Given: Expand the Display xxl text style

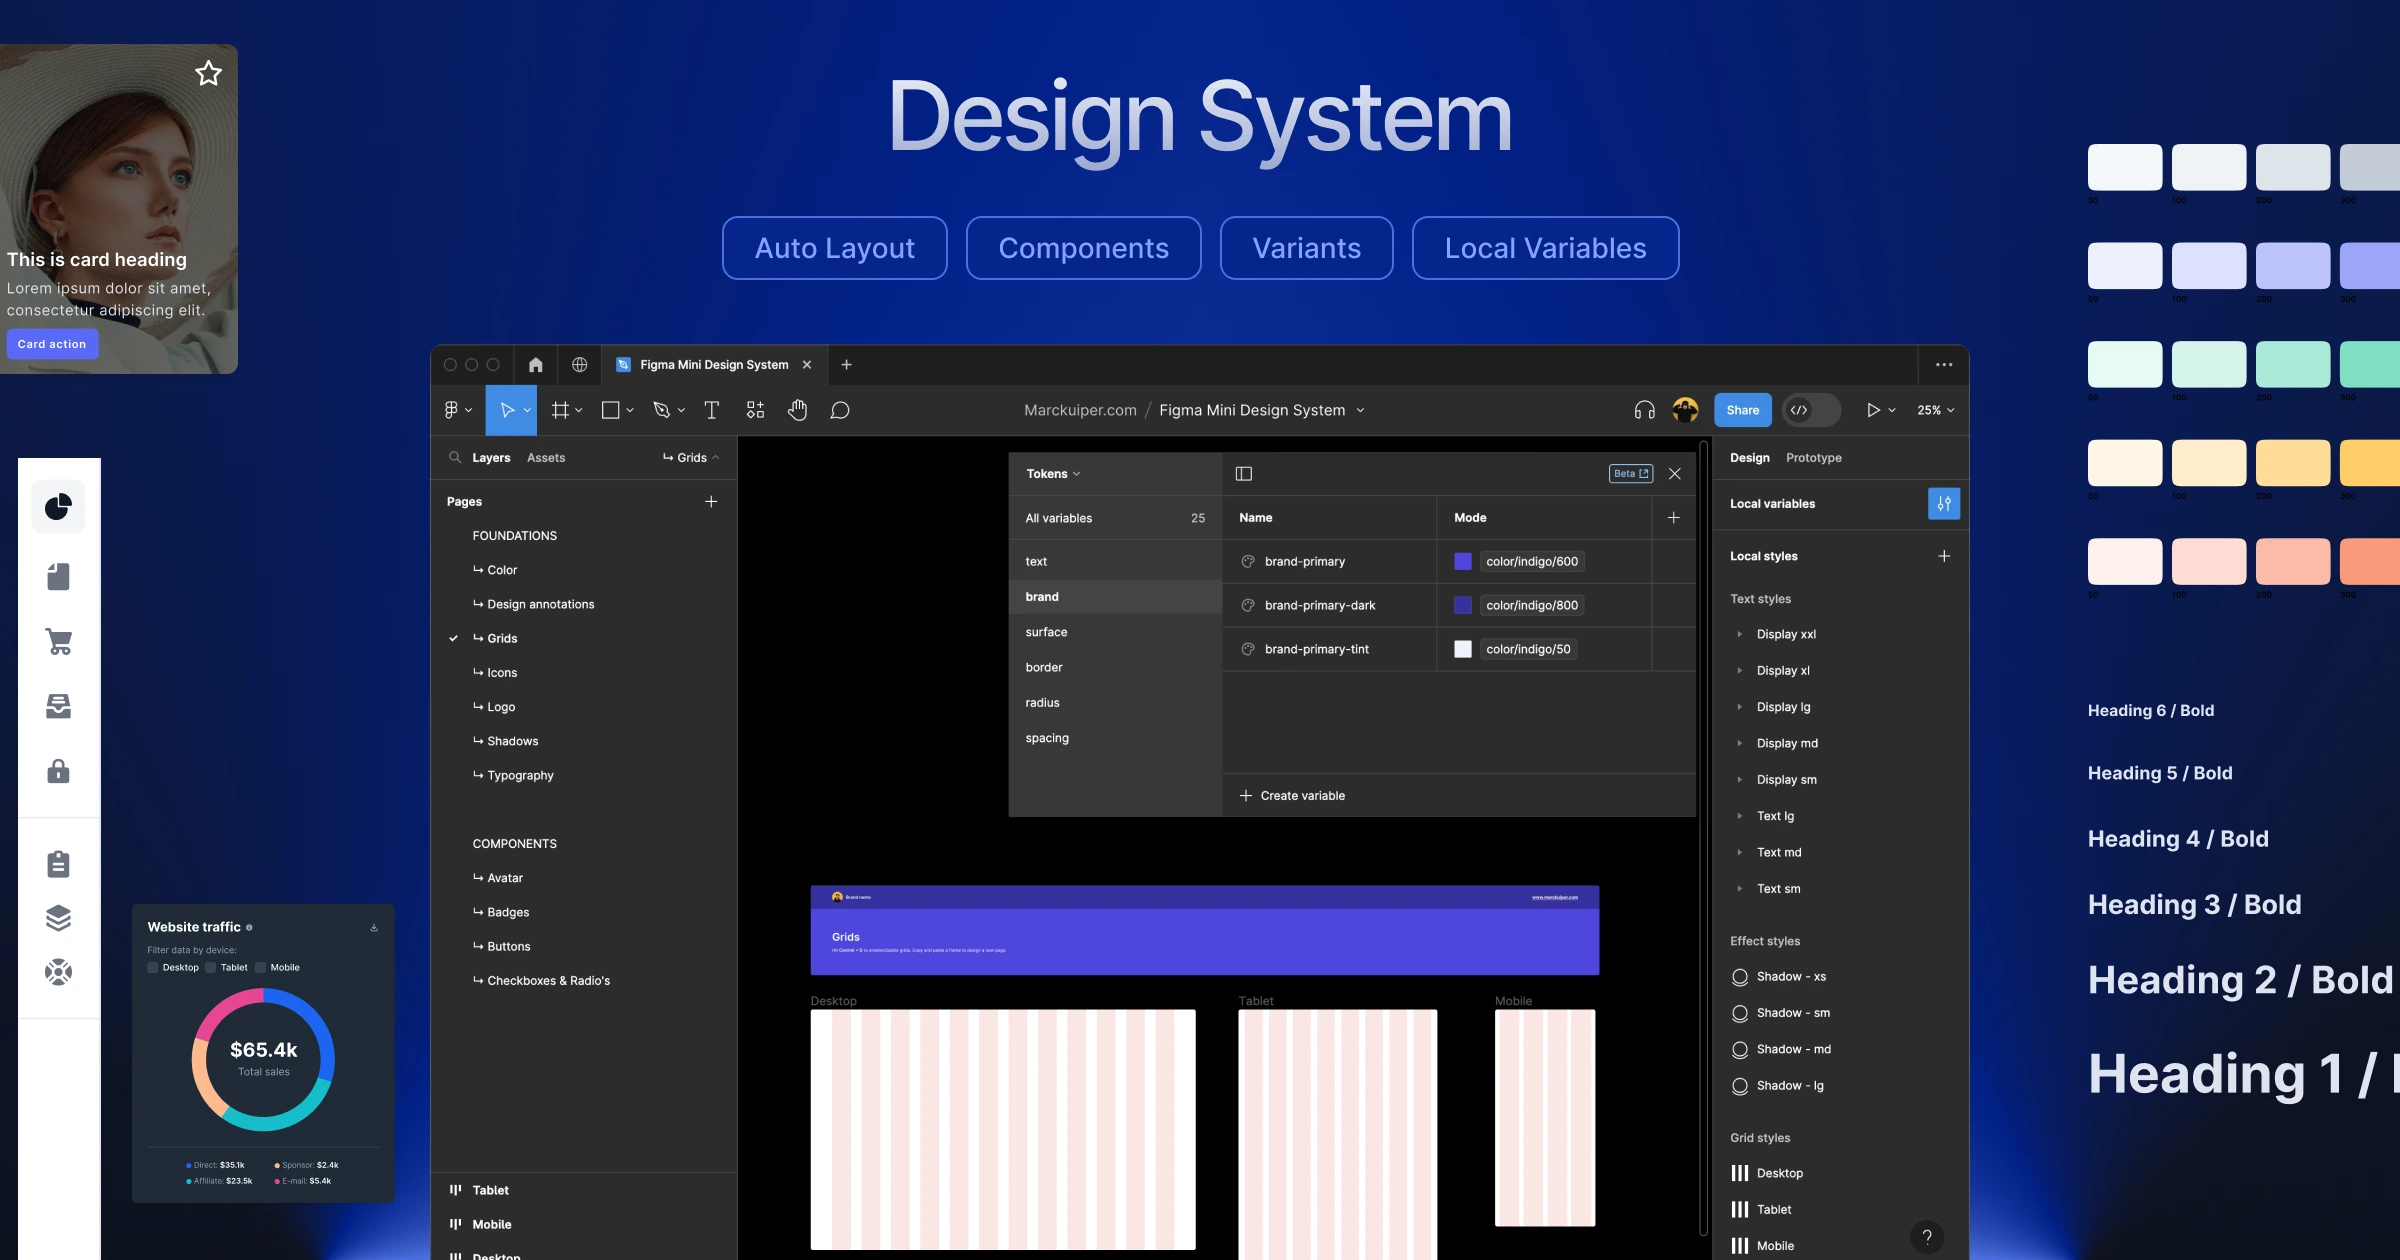Looking at the screenshot, I should tap(1740, 634).
